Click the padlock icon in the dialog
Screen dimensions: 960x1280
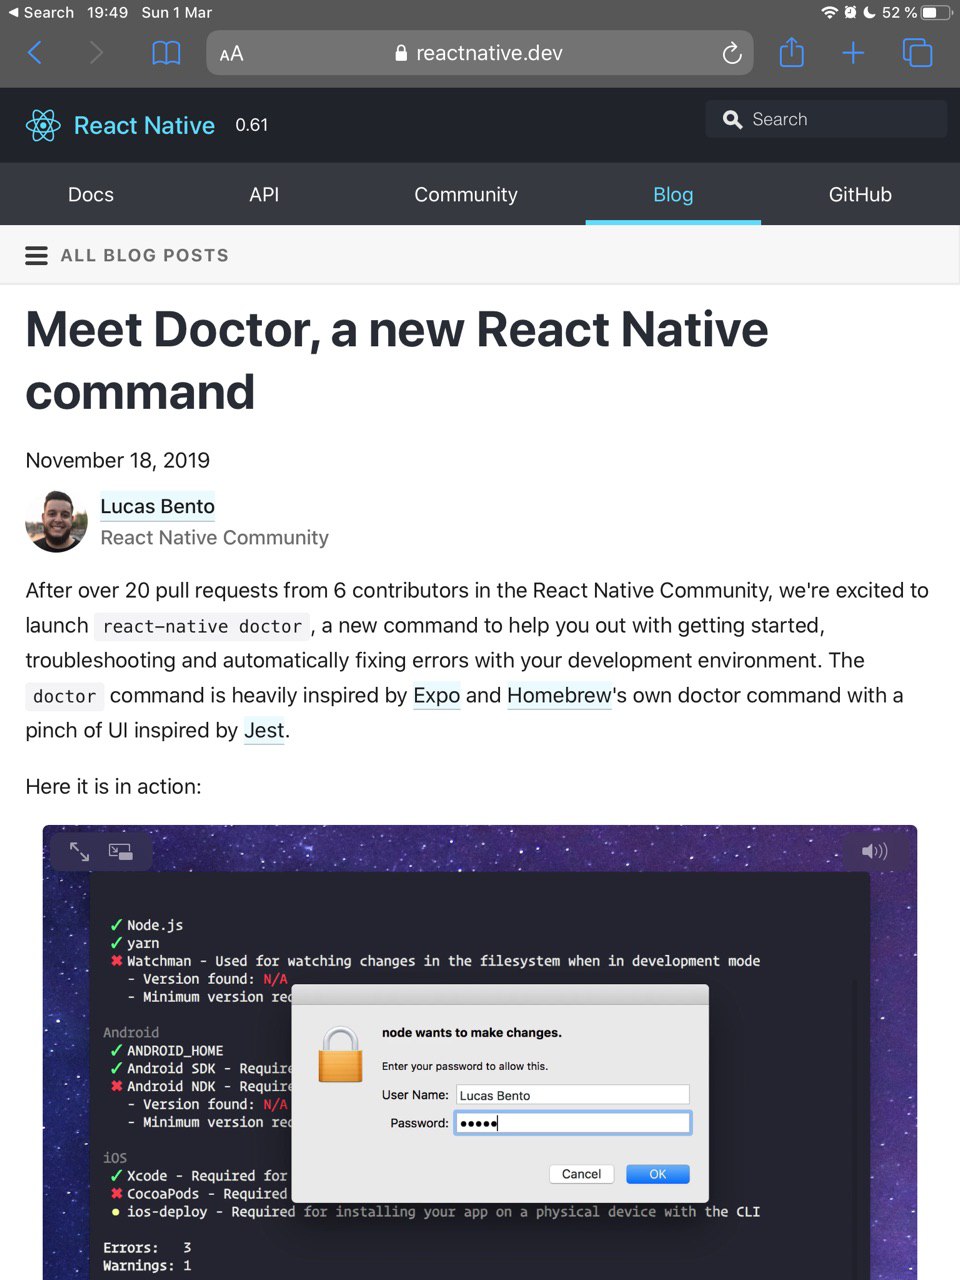340,1056
